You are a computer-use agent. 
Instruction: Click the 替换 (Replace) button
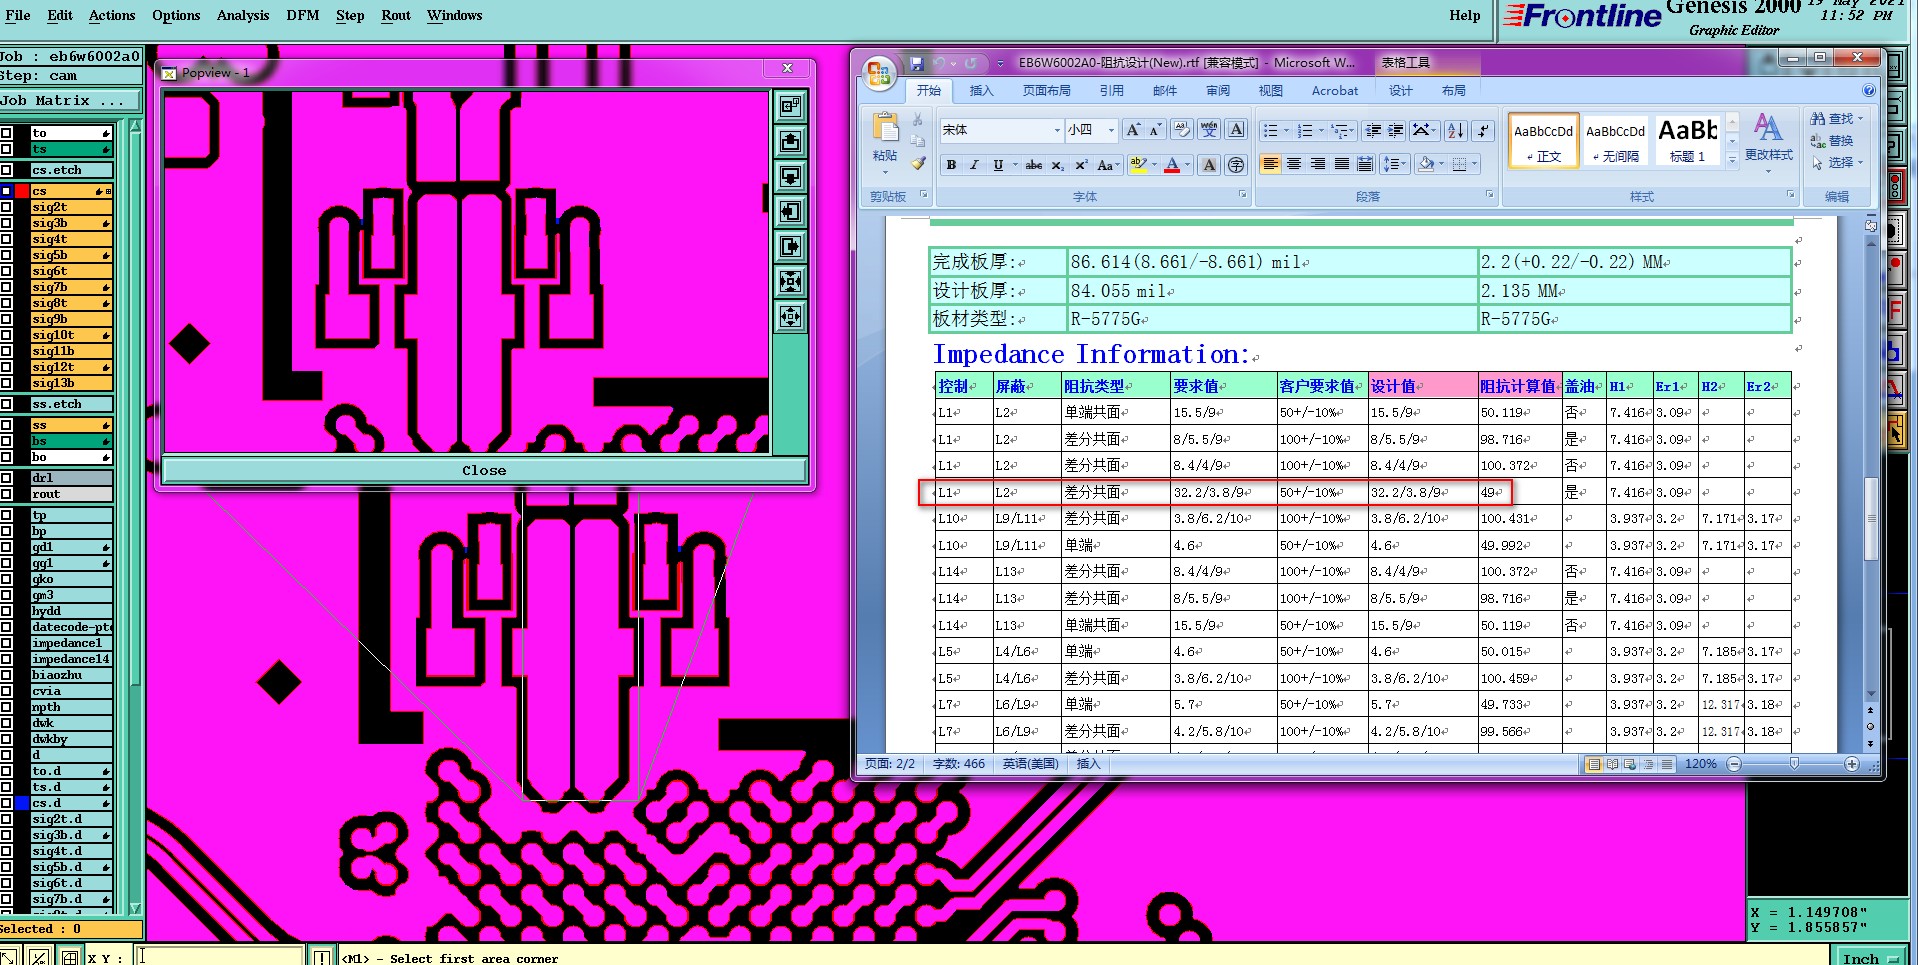pyautogui.click(x=1832, y=141)
